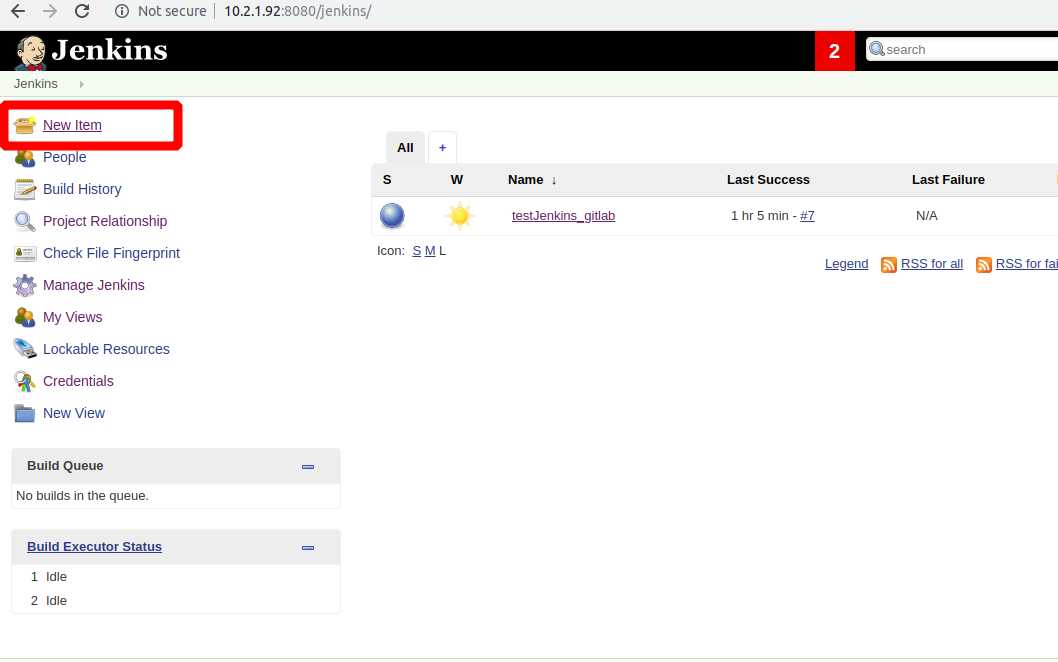Click the RSS for all feed icon
The height and width of the screenshot is (662, 1058).
click(x=889, y=265)
